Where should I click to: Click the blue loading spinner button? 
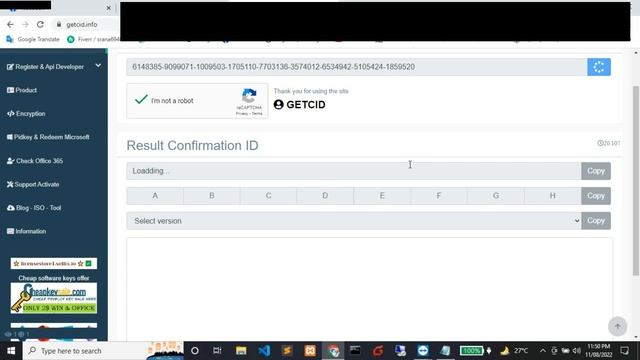(x=599, y=67)
